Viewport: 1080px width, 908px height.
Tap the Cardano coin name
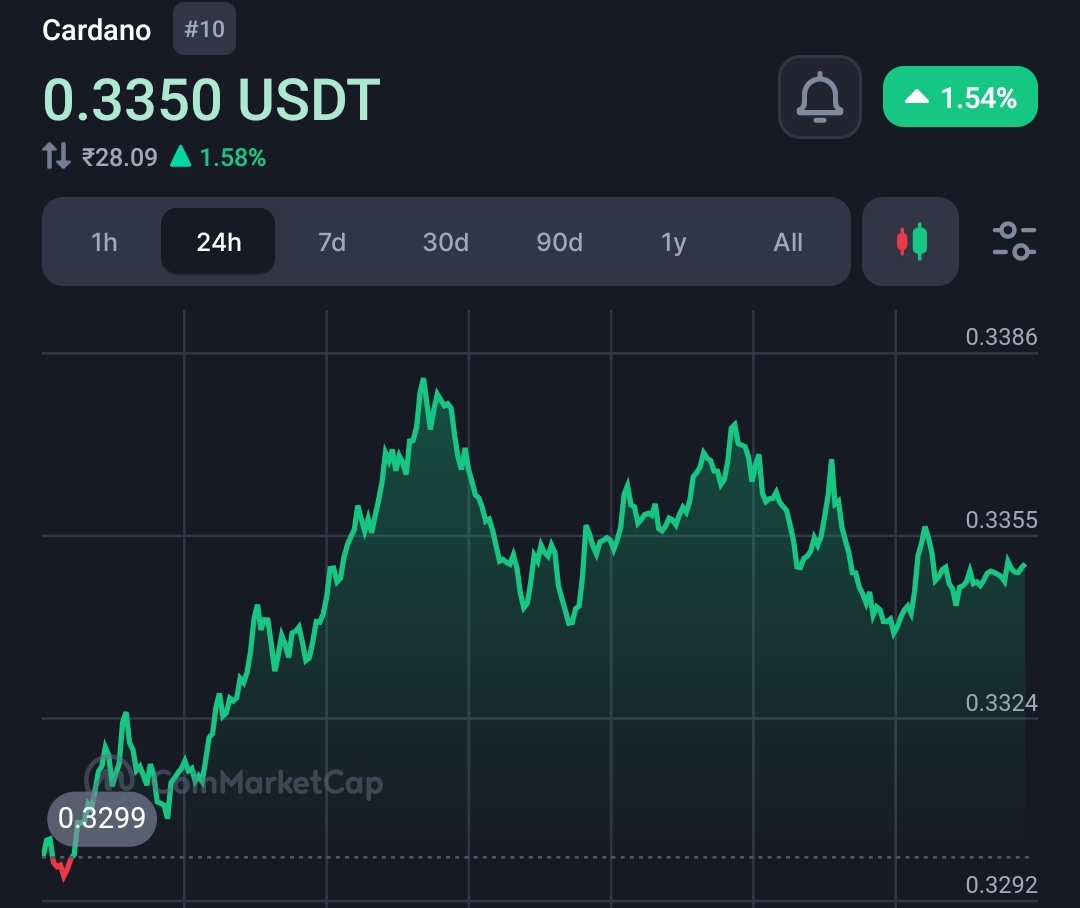[96, 30]
